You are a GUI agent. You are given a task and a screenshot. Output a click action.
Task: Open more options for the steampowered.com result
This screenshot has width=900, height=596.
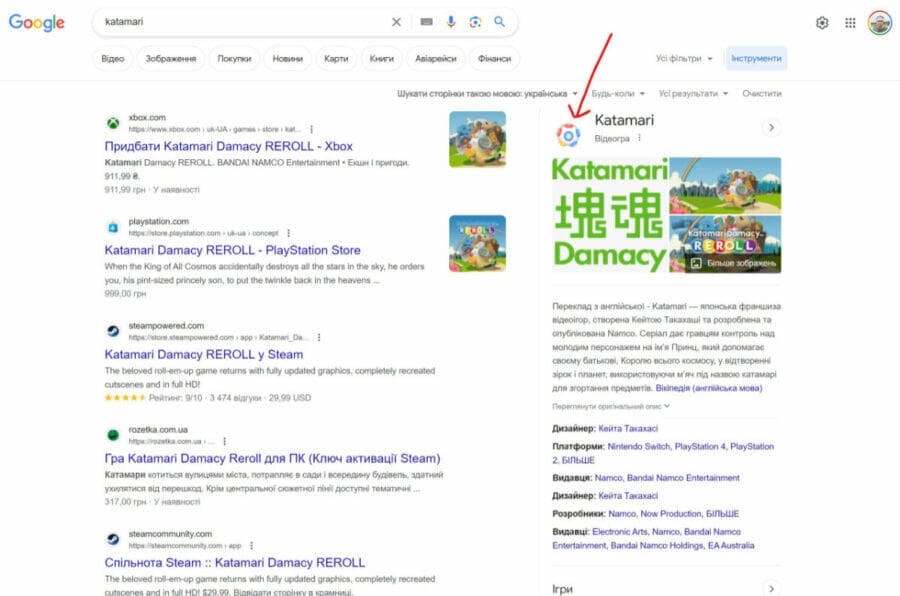[x=319, y=338]
